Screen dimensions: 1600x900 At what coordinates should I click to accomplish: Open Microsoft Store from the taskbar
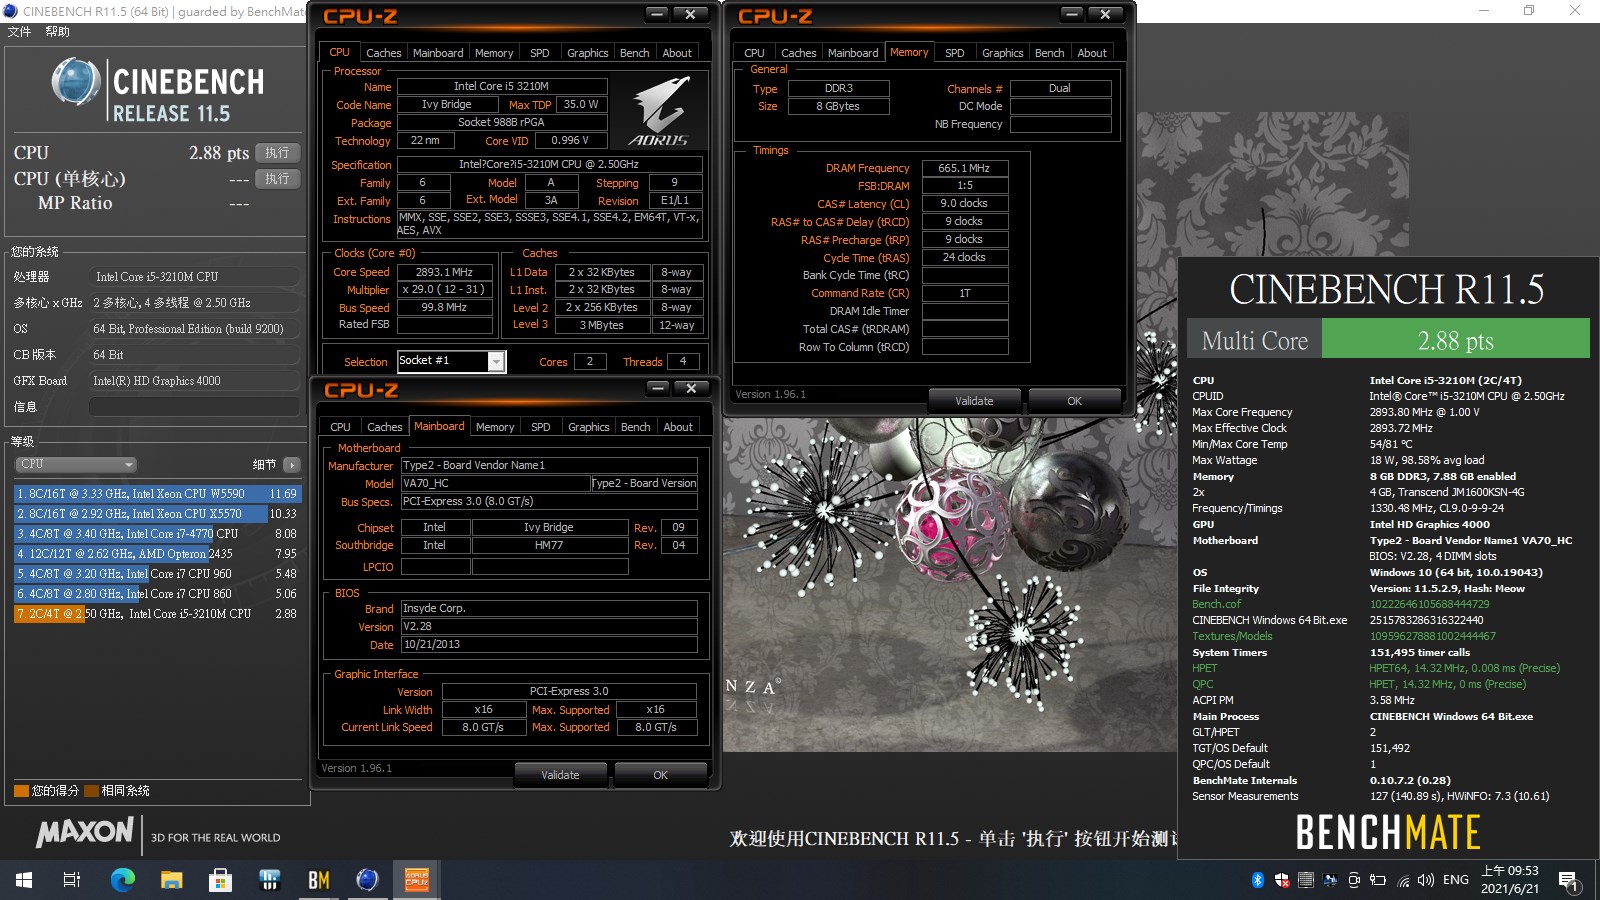click(x=220, y=880)
